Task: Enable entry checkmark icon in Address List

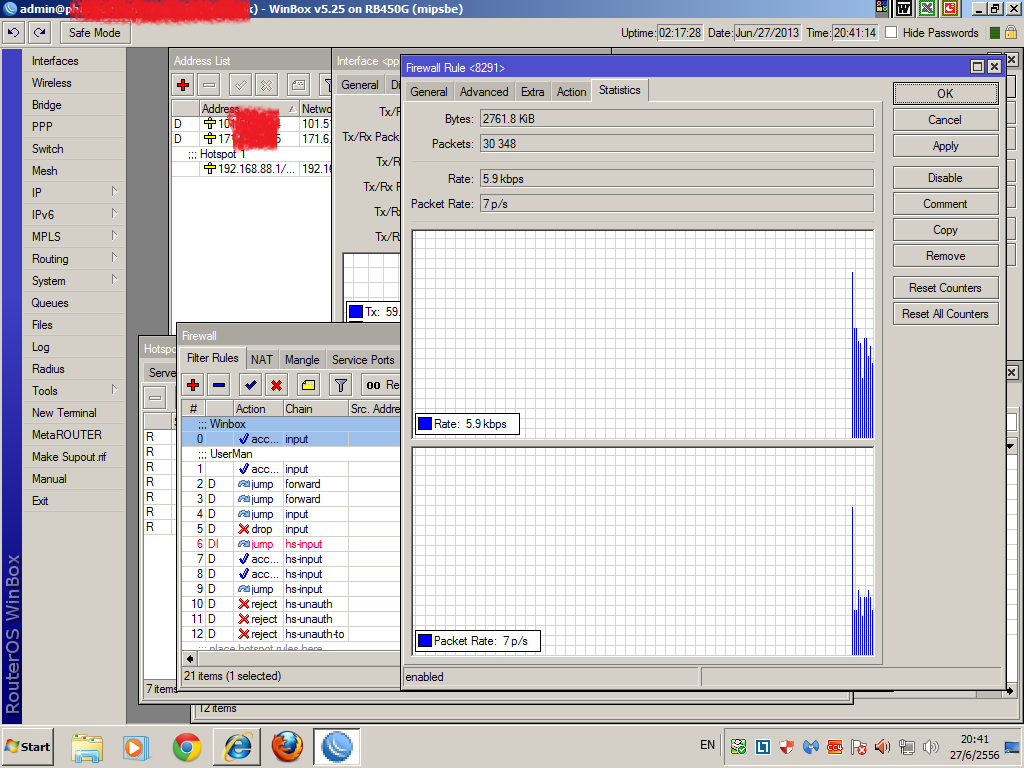Action: click(240, 85)
